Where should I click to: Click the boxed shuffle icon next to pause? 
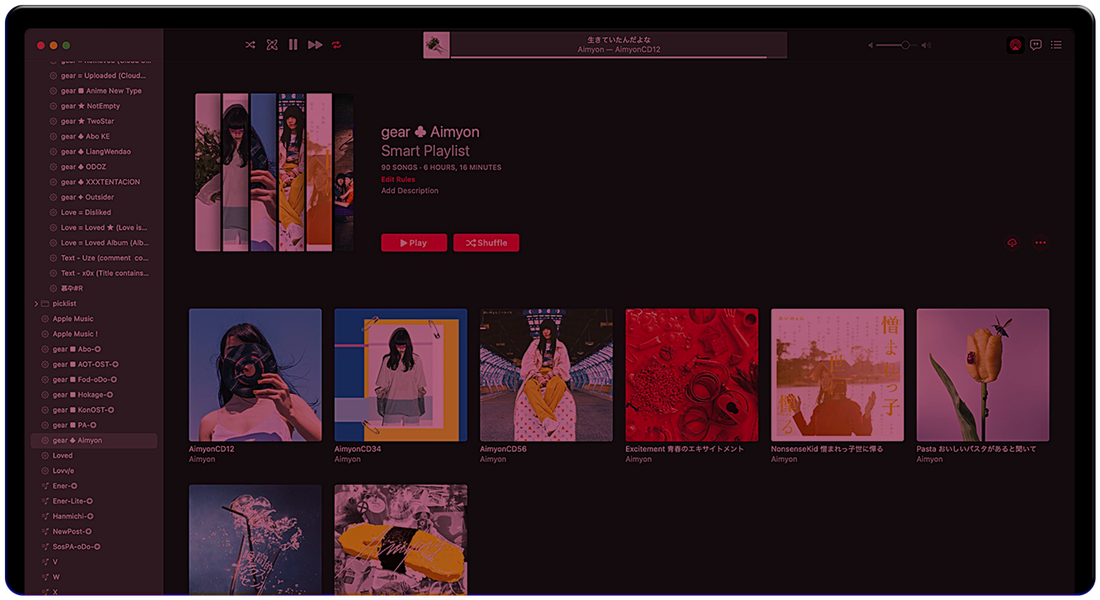[x=272, y=45]
